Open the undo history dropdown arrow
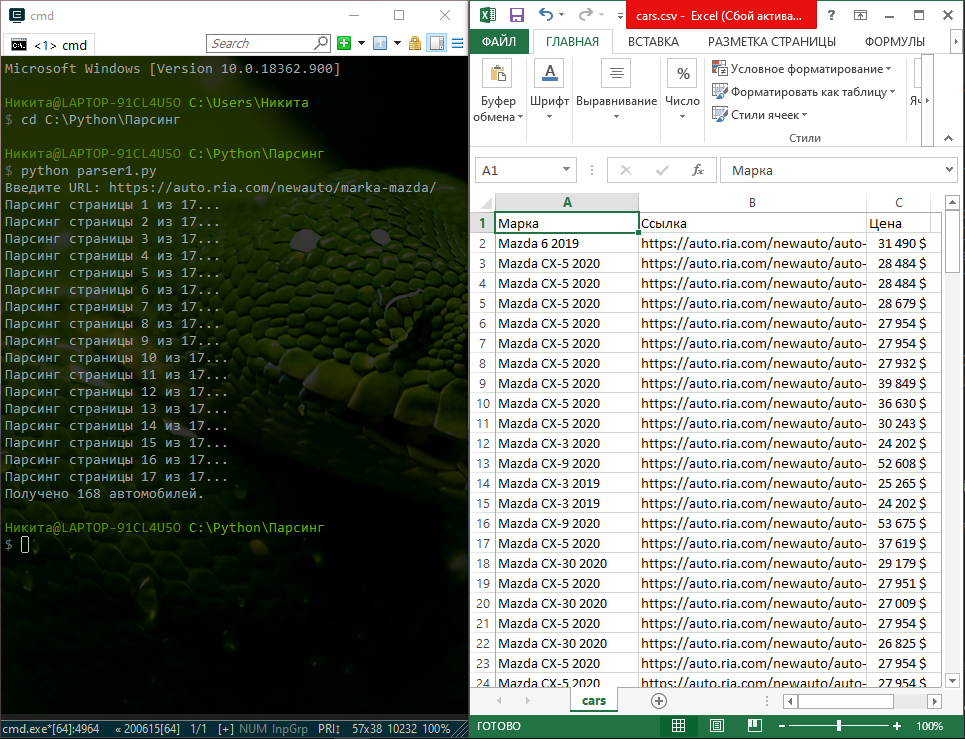Image resolution: width=965 pixels, height=739 pixels. [561, 15]
